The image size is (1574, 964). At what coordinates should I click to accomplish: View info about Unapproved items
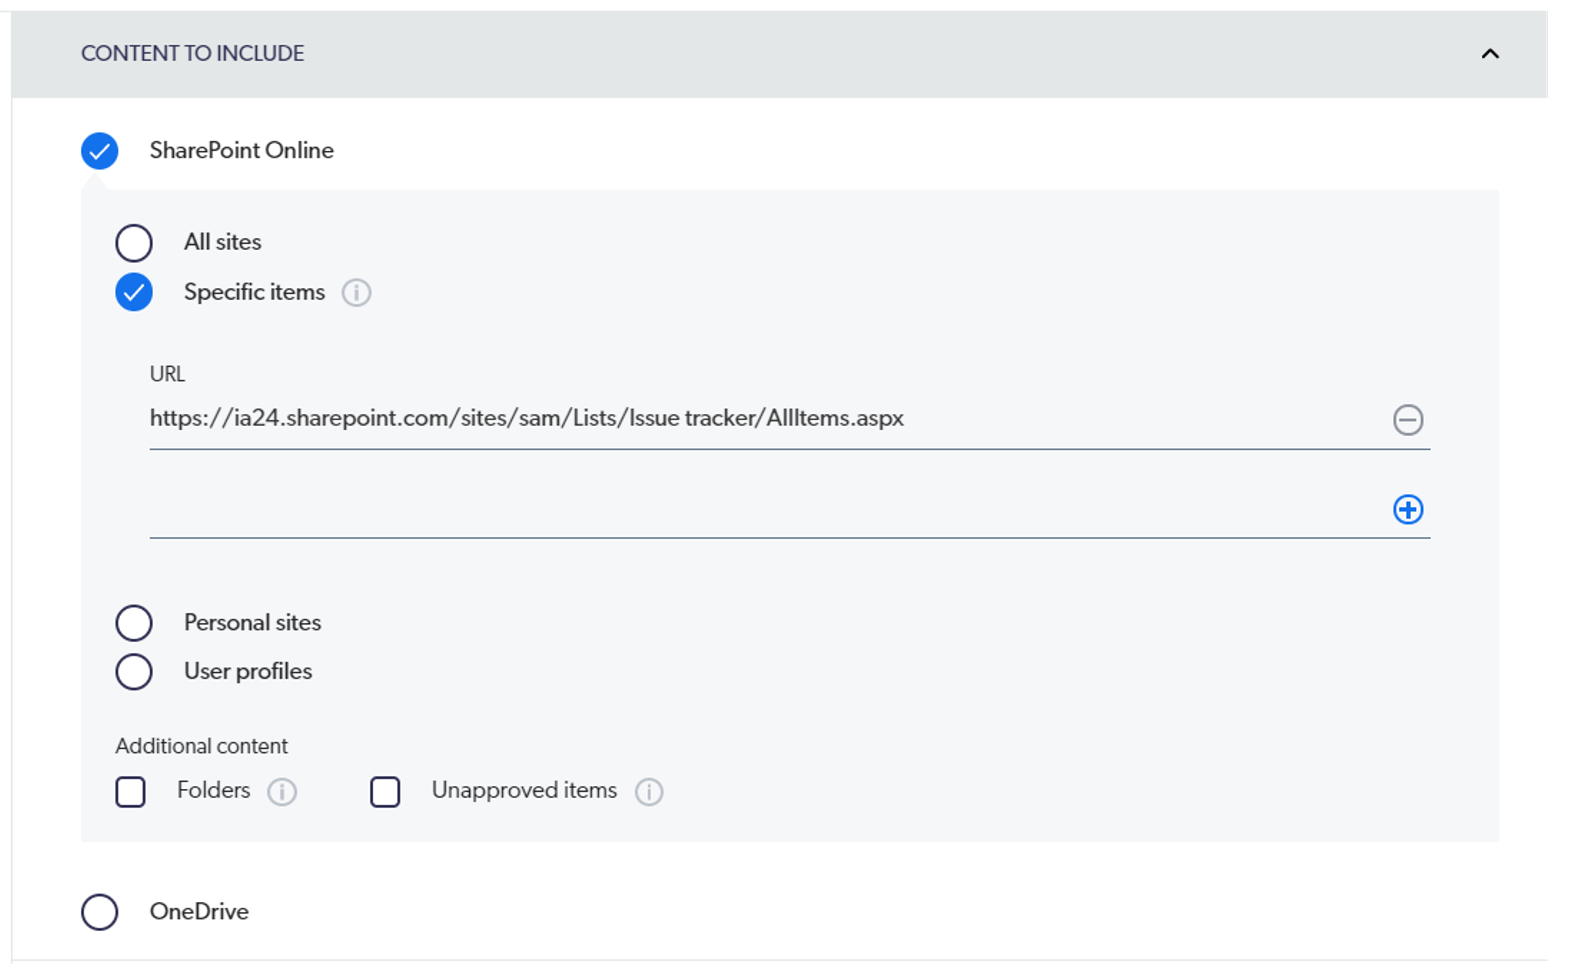coord(649,792)
